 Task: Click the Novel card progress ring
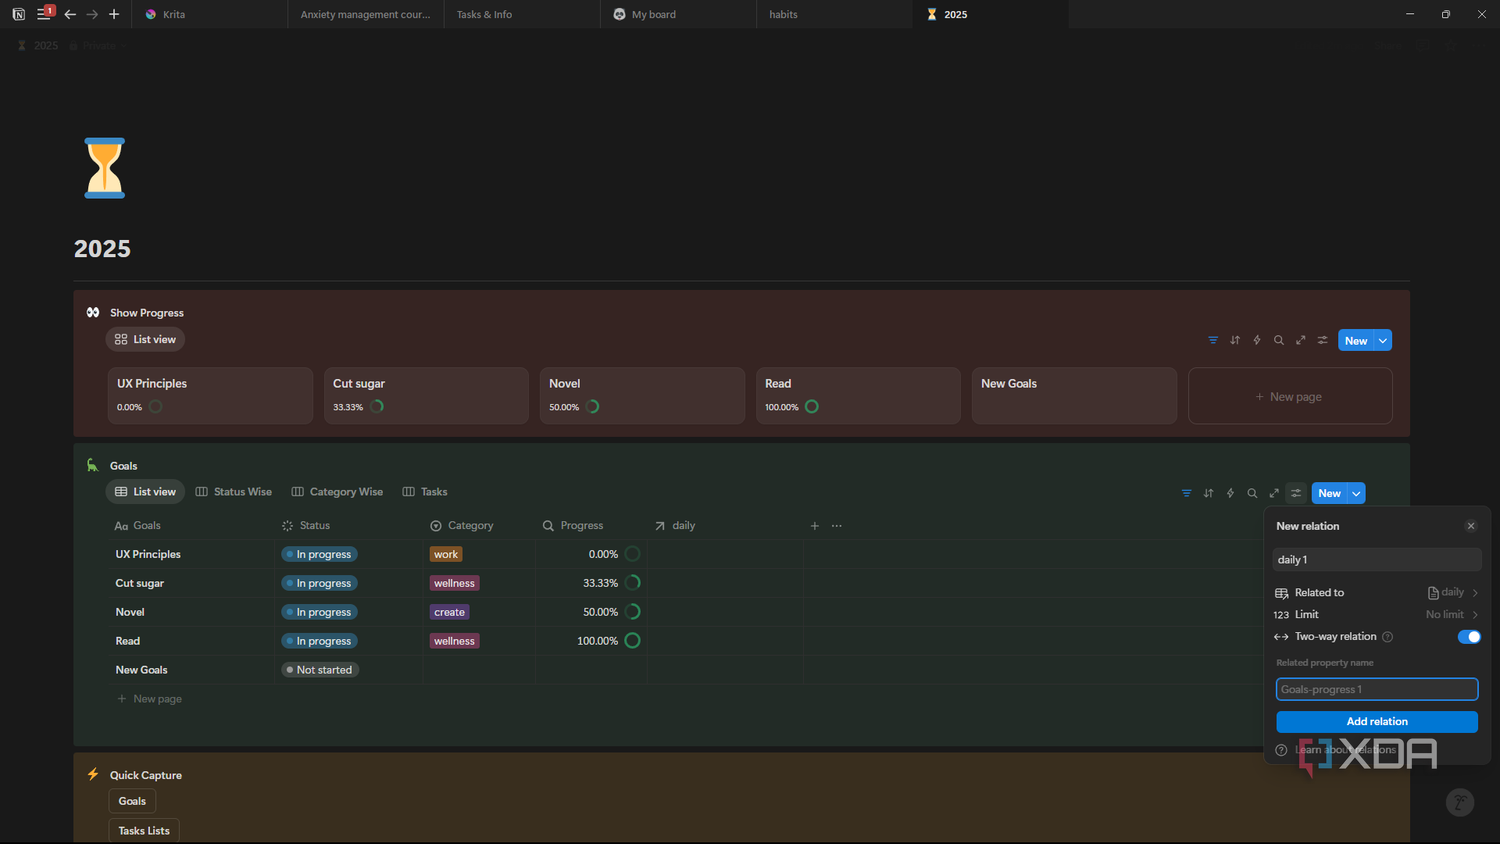(x=592, y=407)
